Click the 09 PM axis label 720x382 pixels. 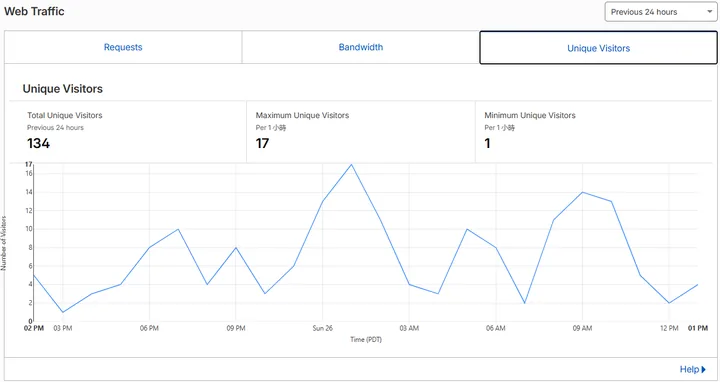(x=236, y=328)
